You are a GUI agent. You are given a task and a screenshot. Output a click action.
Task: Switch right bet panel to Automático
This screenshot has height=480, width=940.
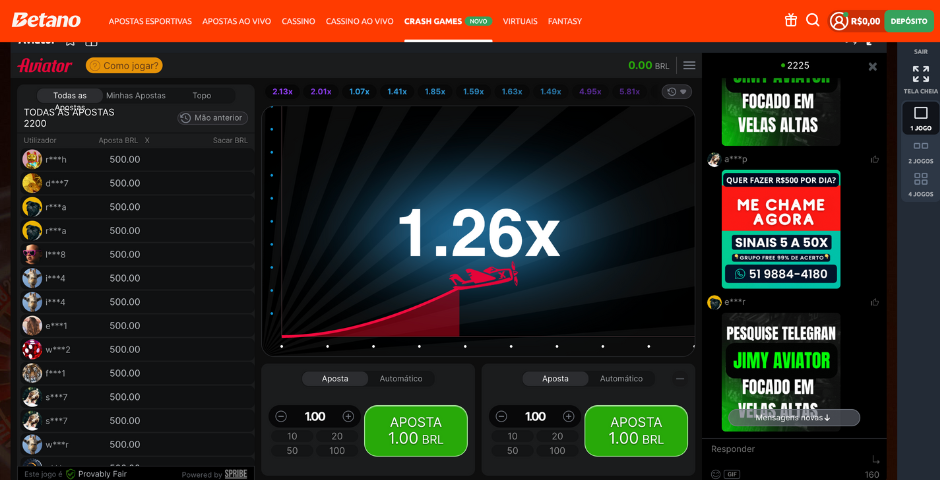click(621, 379)
